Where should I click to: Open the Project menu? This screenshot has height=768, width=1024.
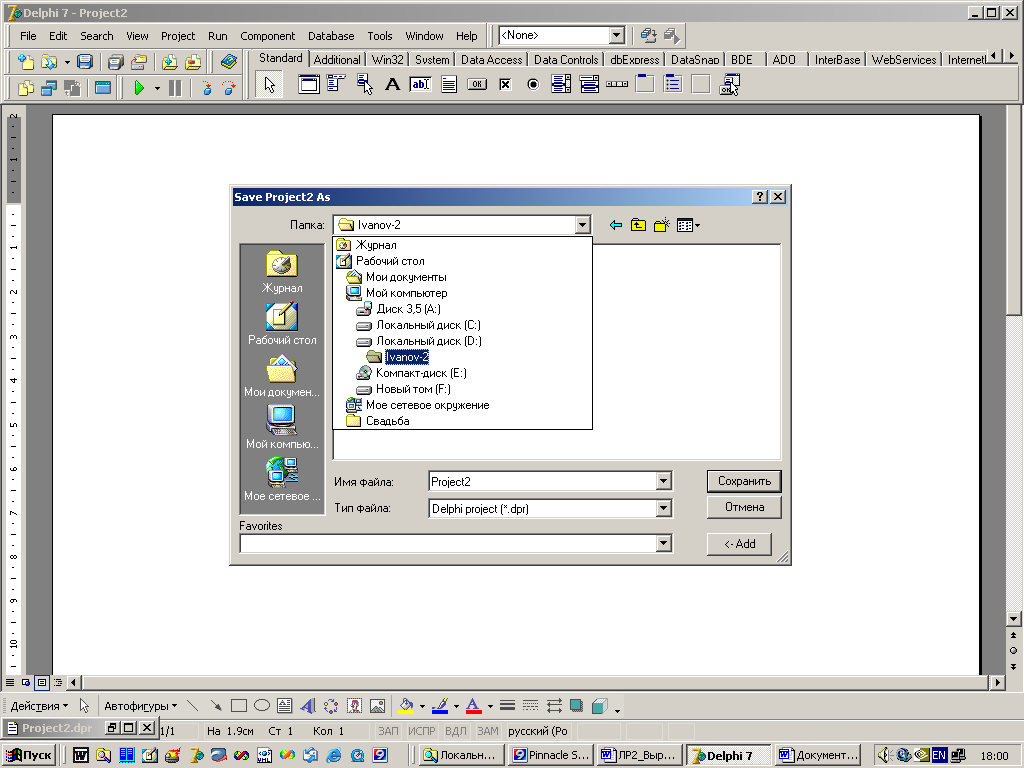(178, 36)
